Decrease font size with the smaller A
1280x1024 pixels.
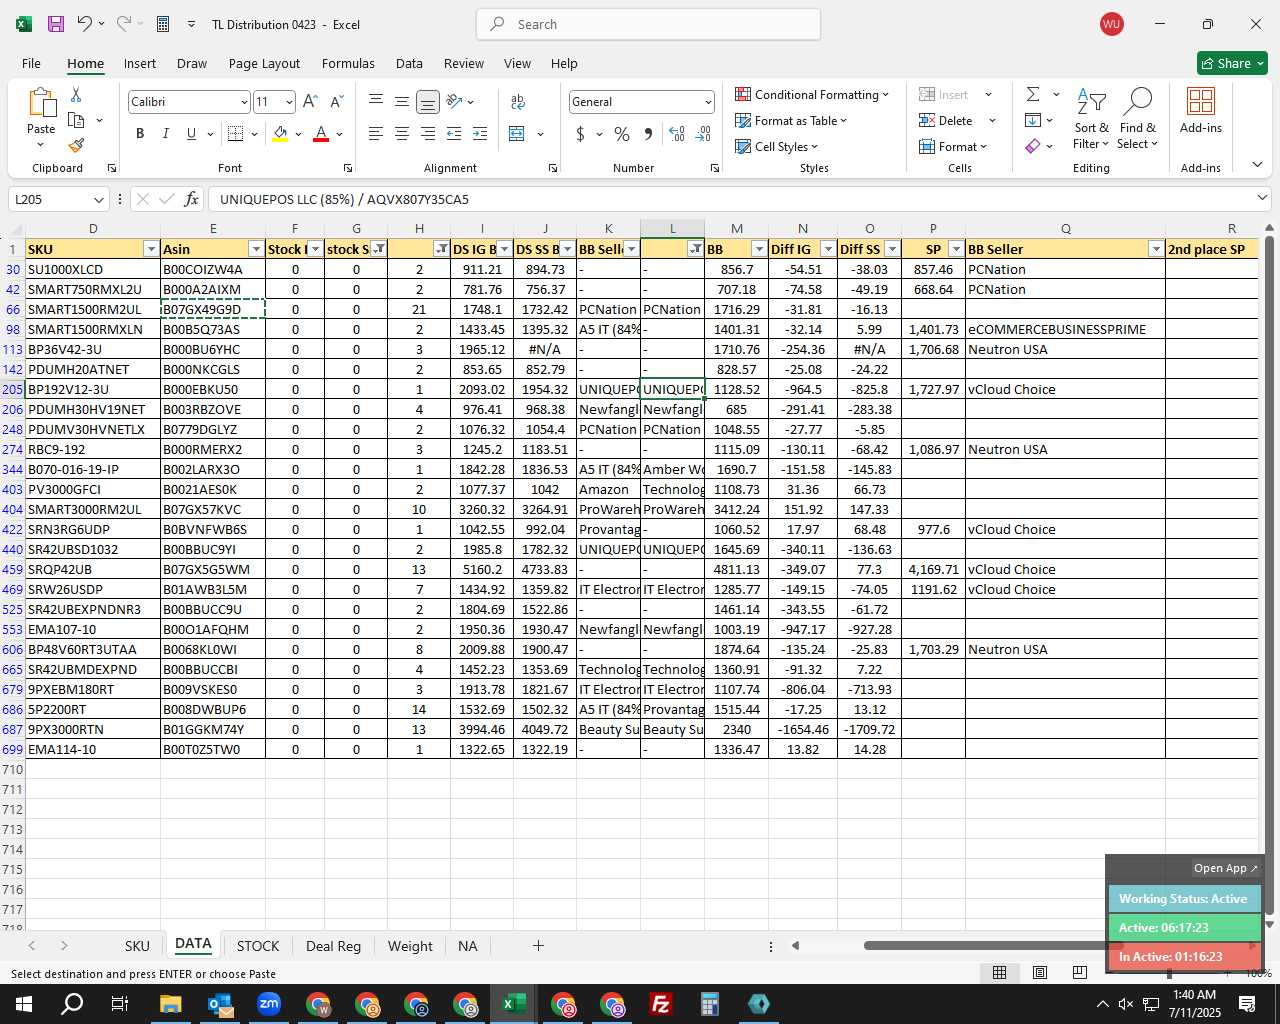point(336,102)
